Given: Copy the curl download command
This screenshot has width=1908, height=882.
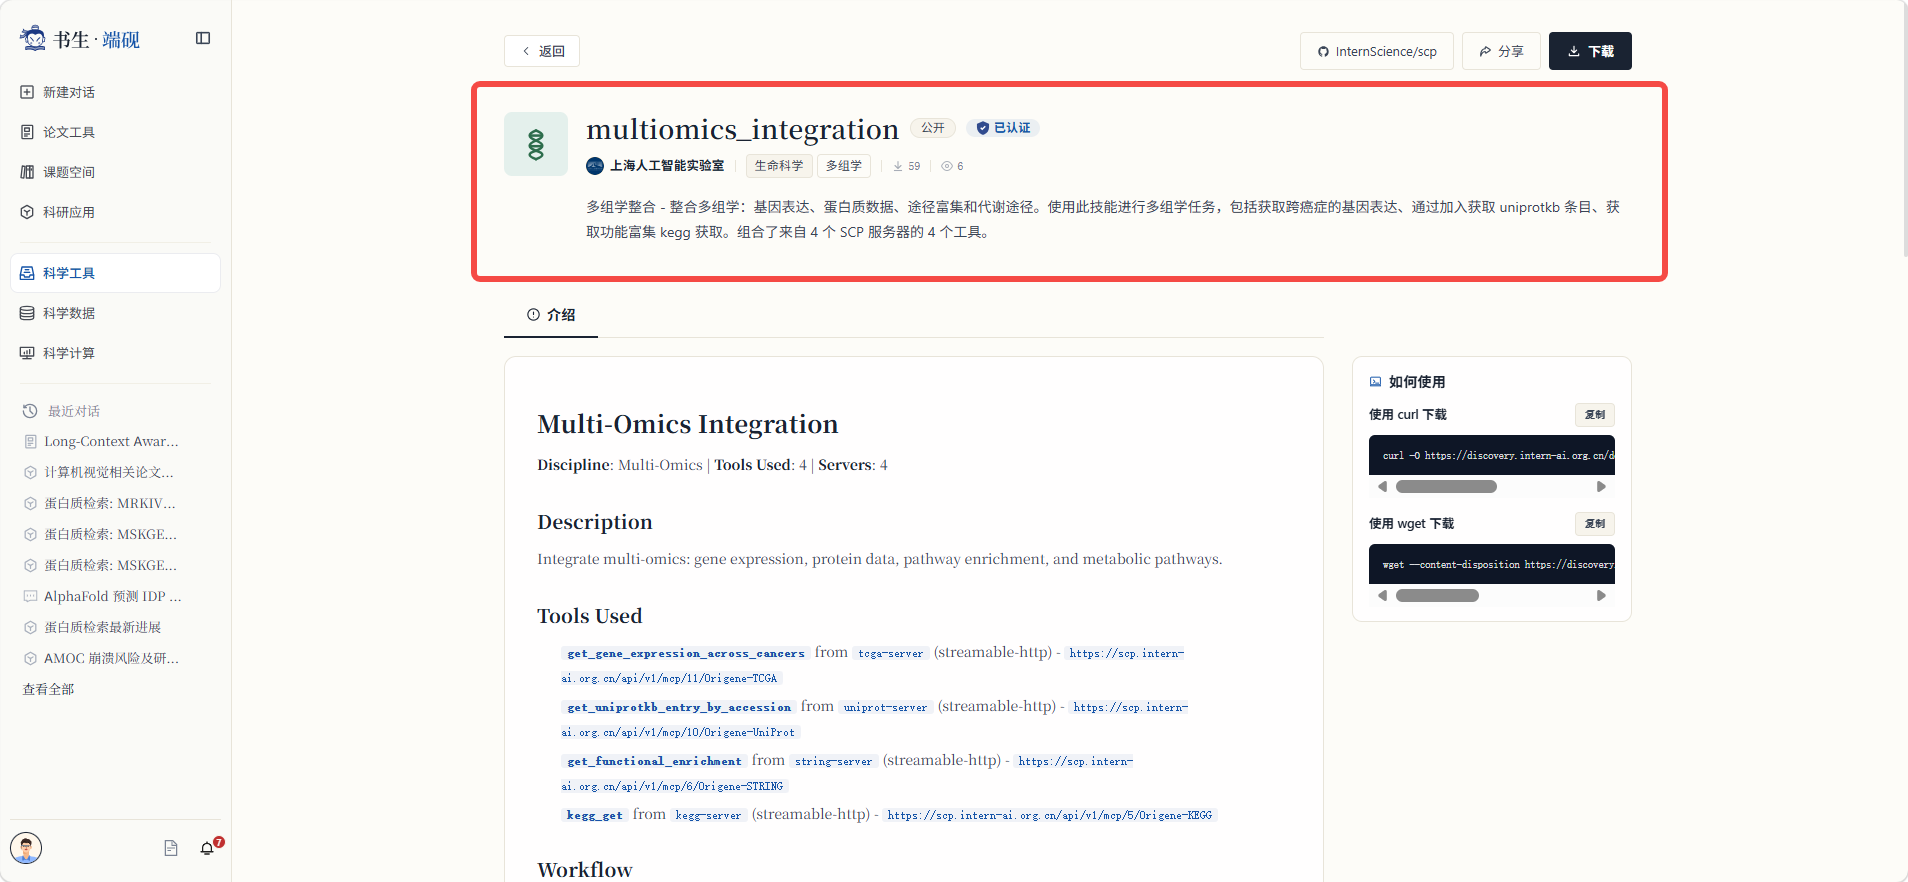Looking at the screenshot, I should tap(1595, 415).
